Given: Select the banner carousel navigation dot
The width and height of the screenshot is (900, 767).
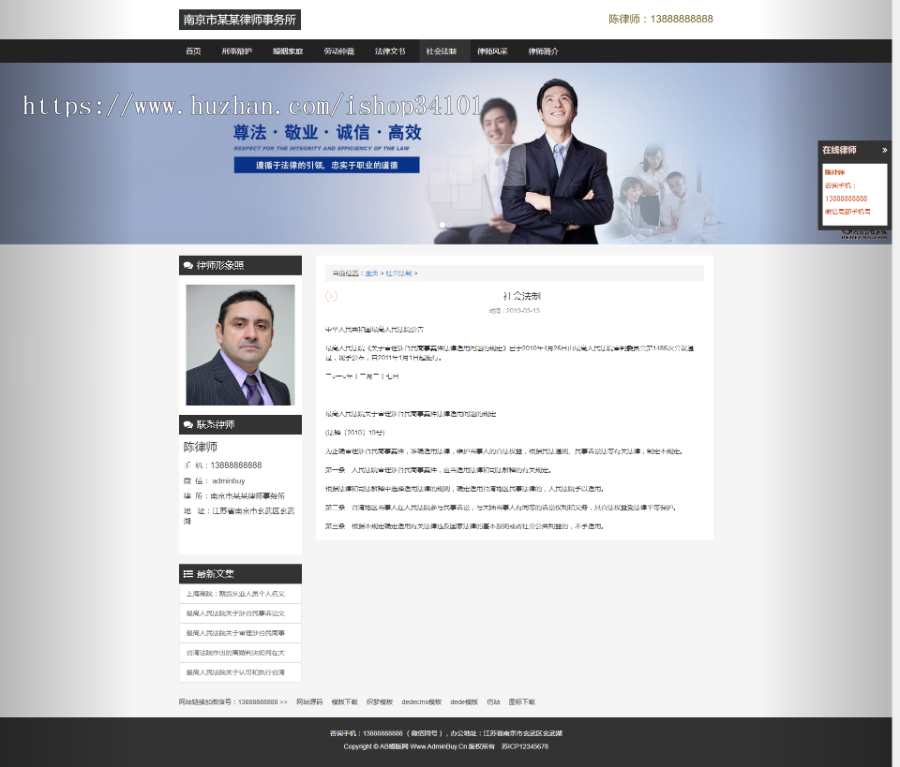Looking at the screenshot, I should pyautogui.click(x=443, y=224).
